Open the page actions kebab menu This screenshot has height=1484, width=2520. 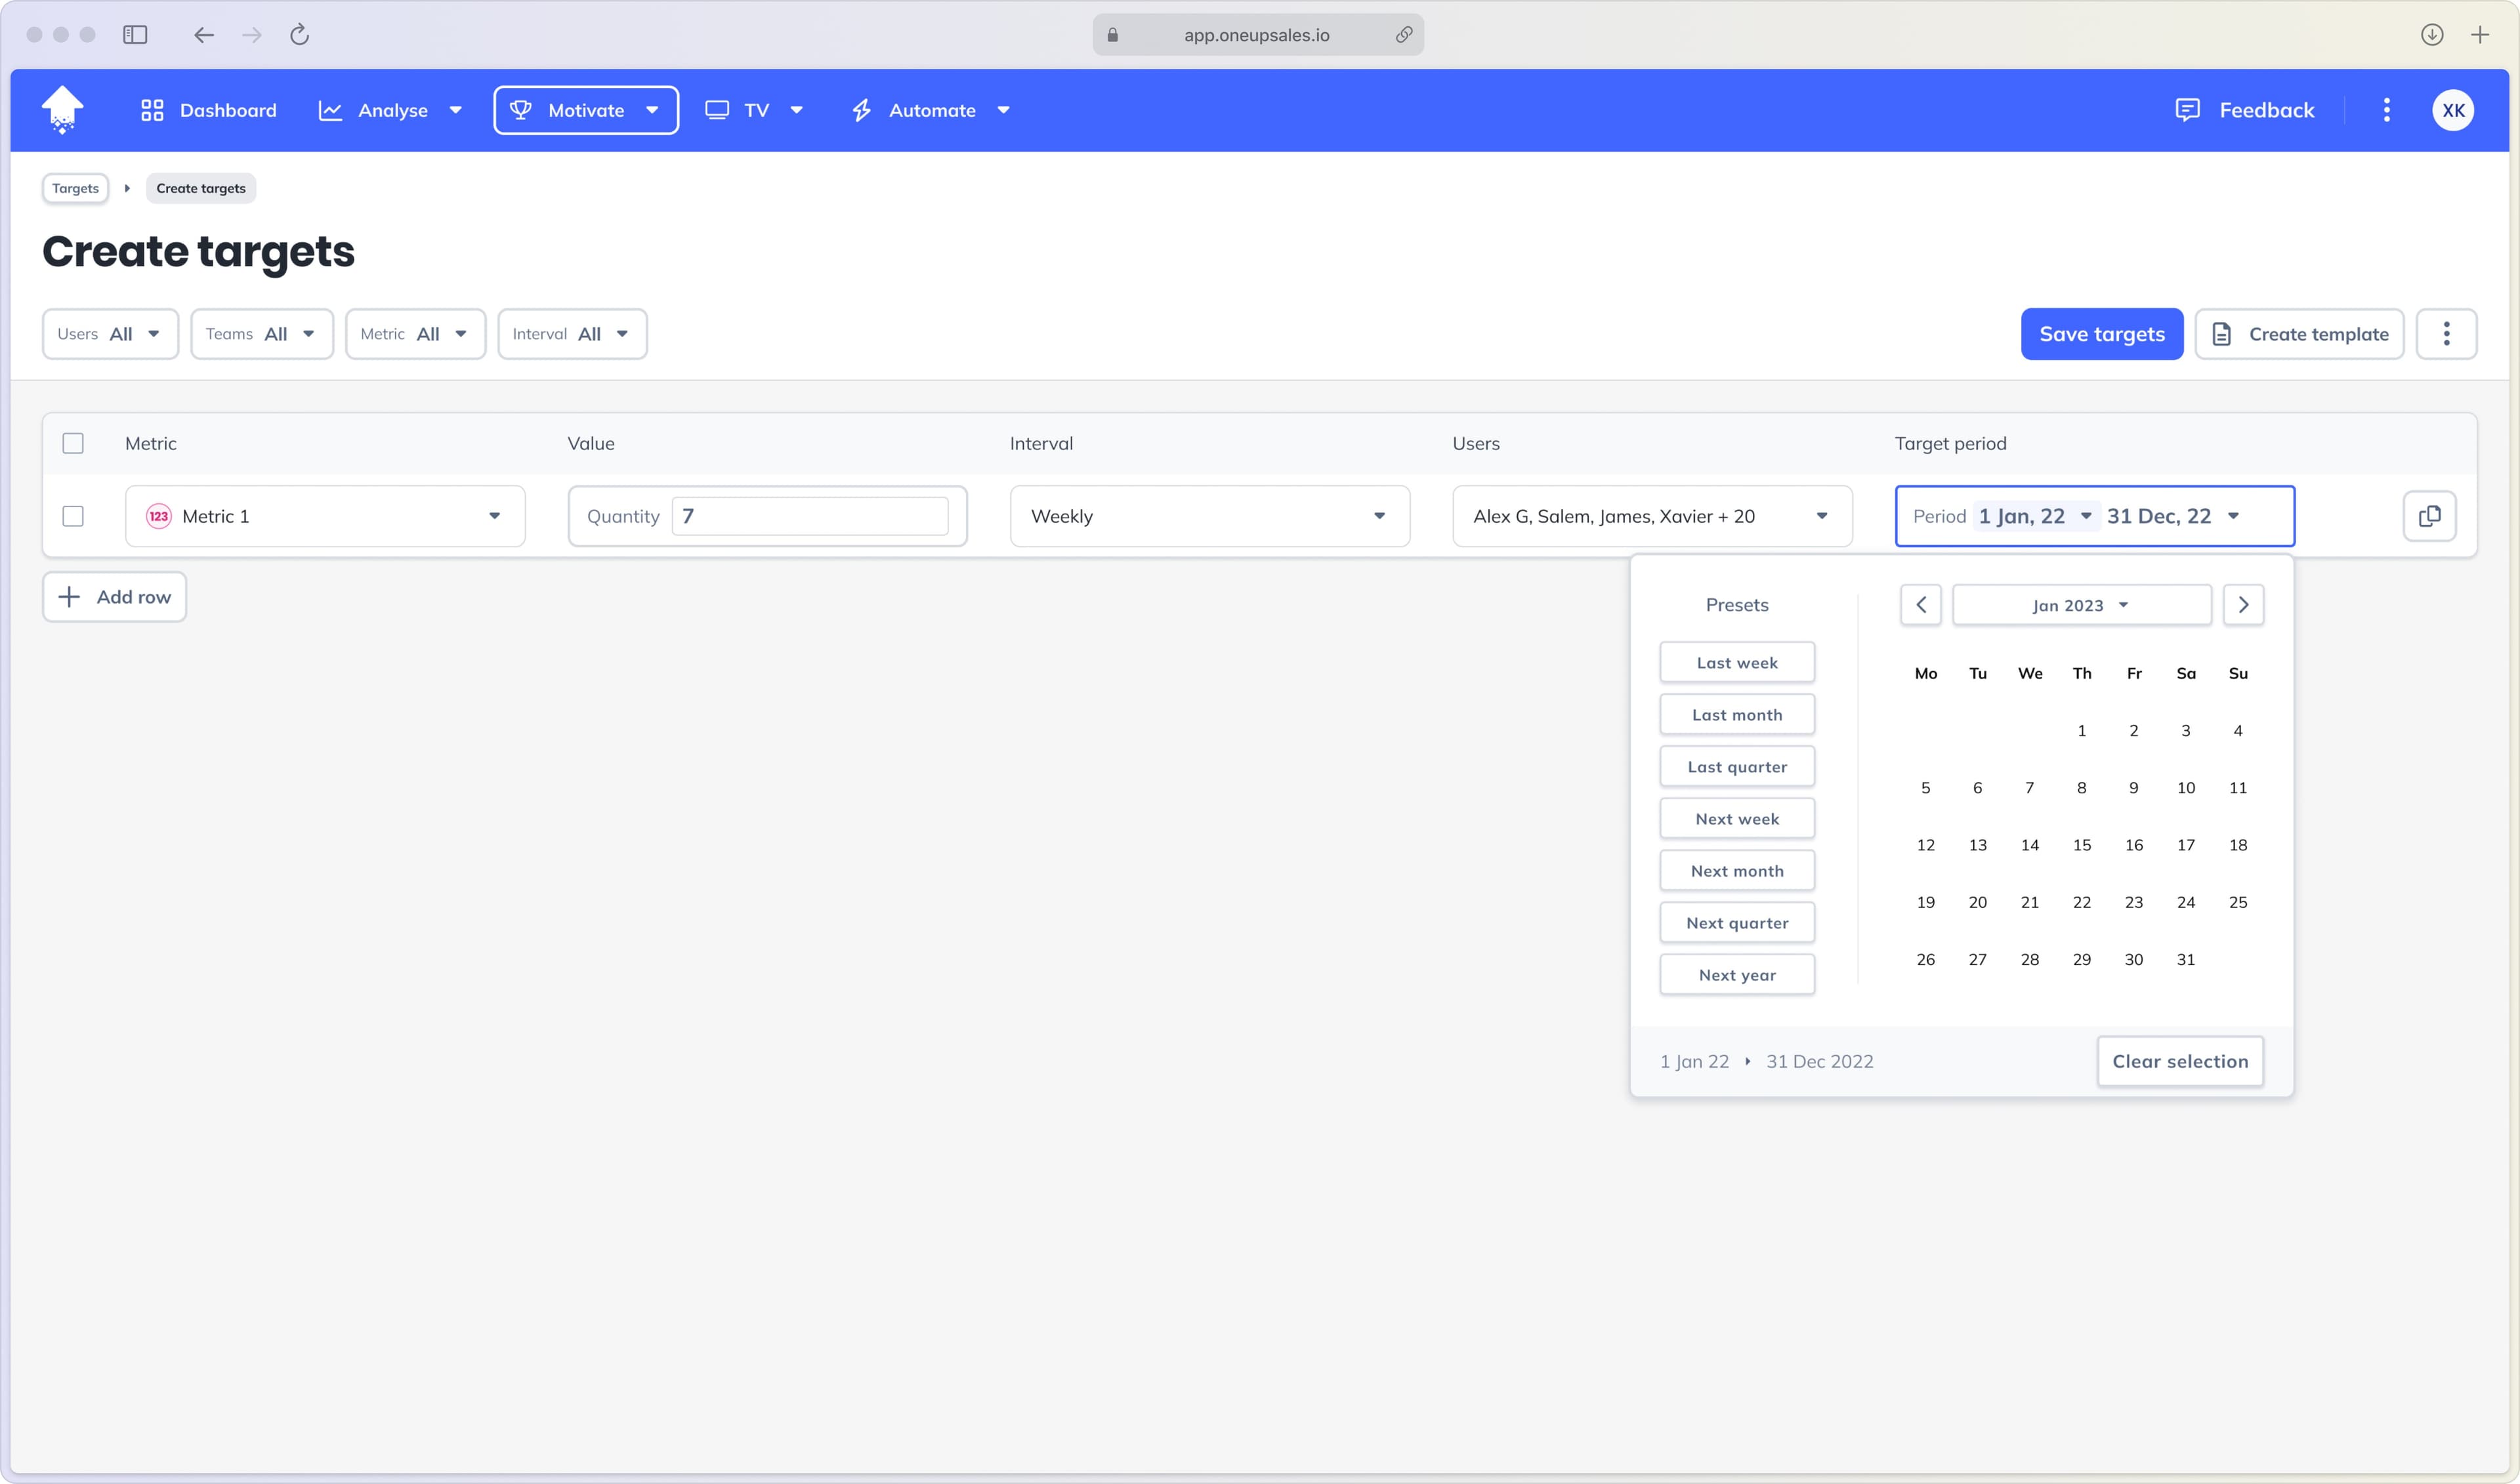pos(2446,334)
